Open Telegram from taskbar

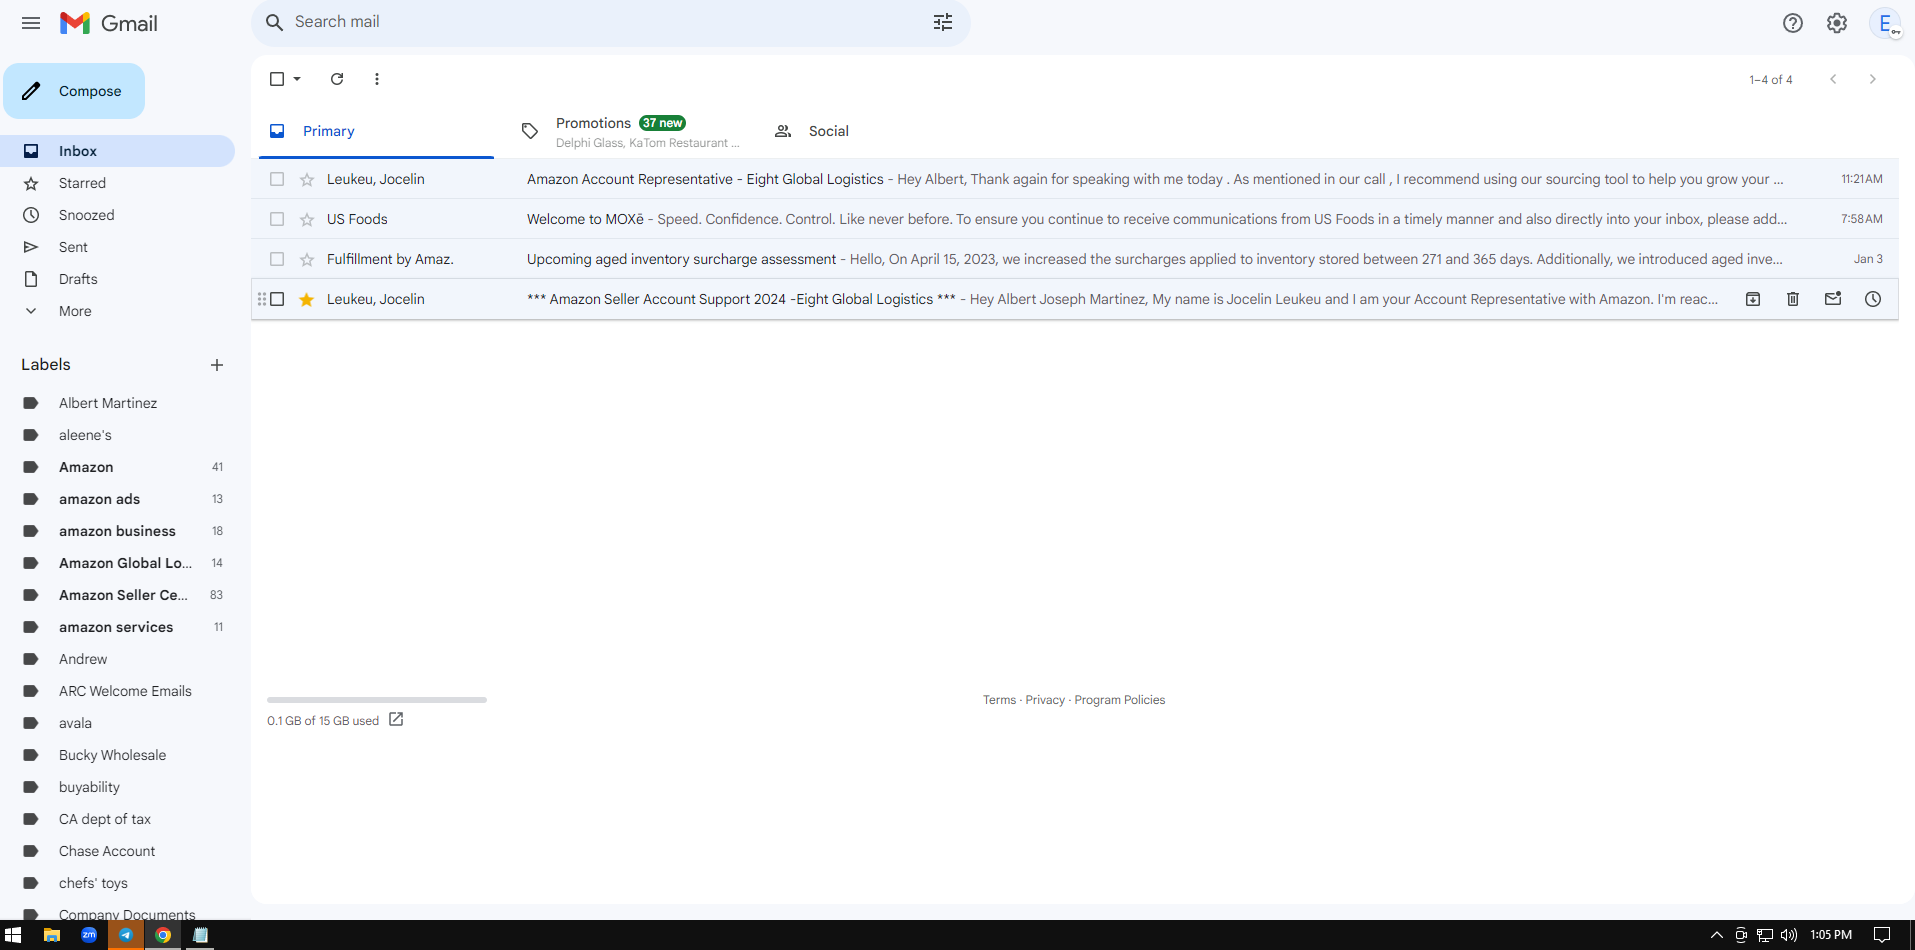(126, 935)
